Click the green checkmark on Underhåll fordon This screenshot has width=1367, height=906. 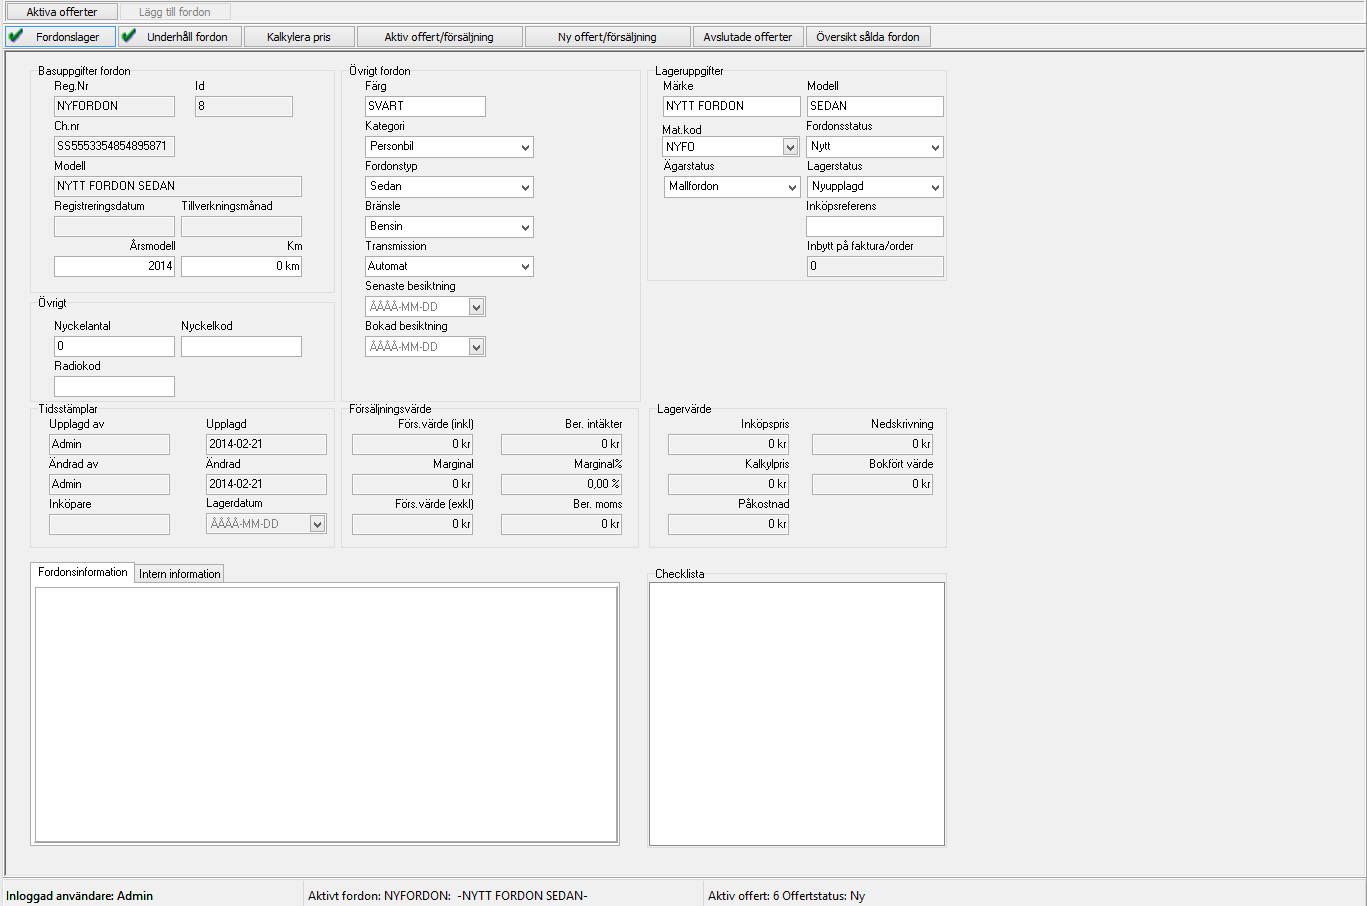(x=128, y=36)
